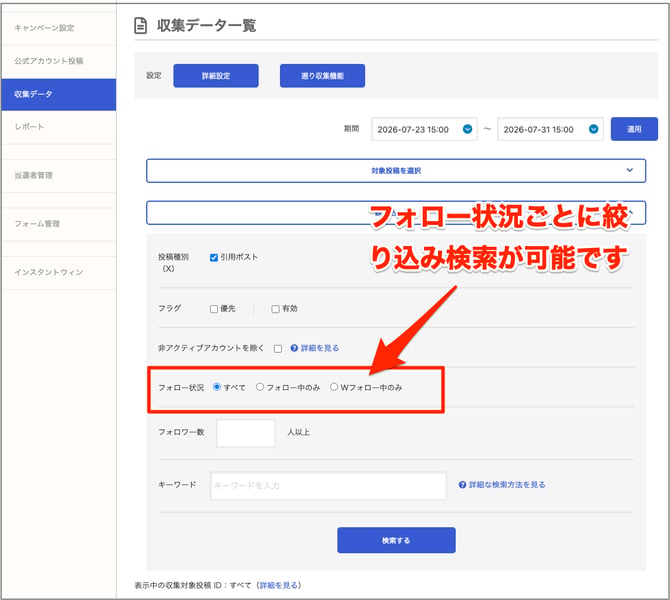Open the end date calendar icon
Viewport: 670px width, 600px height.
tap(594, 129)
